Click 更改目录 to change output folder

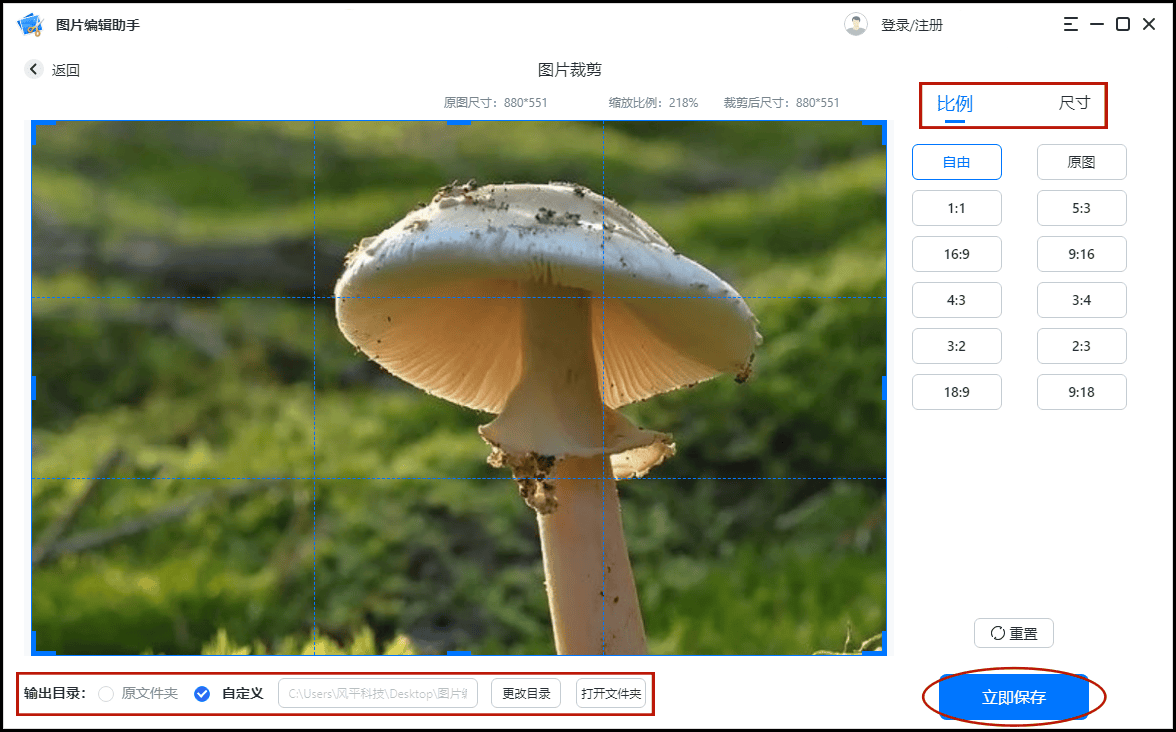click(x=525, y=693)
